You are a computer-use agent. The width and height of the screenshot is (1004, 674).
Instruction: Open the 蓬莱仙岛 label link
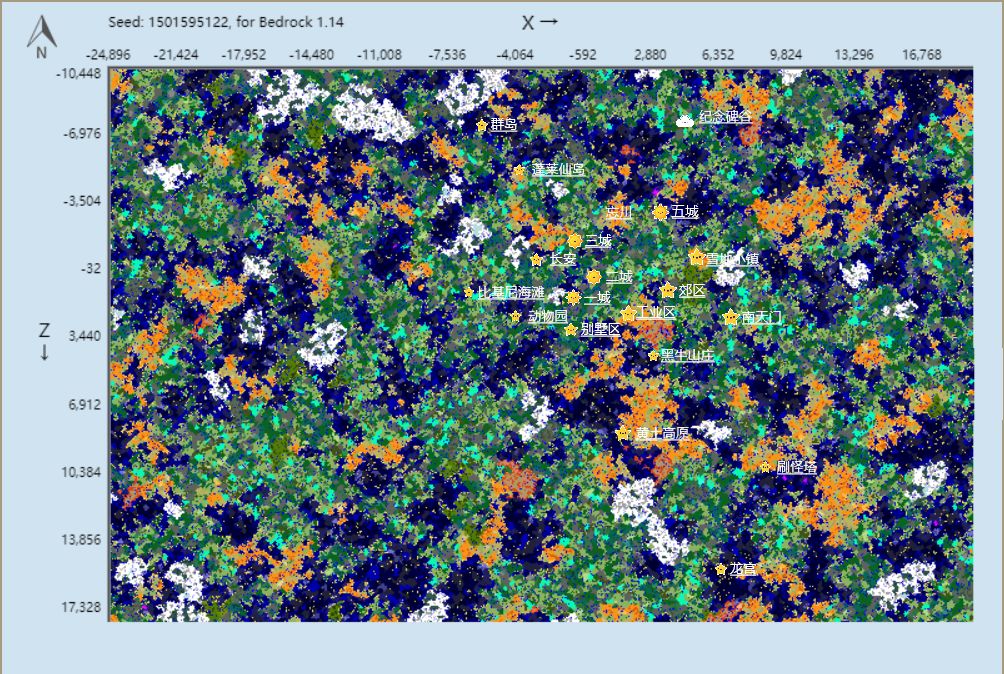(558, 170)
